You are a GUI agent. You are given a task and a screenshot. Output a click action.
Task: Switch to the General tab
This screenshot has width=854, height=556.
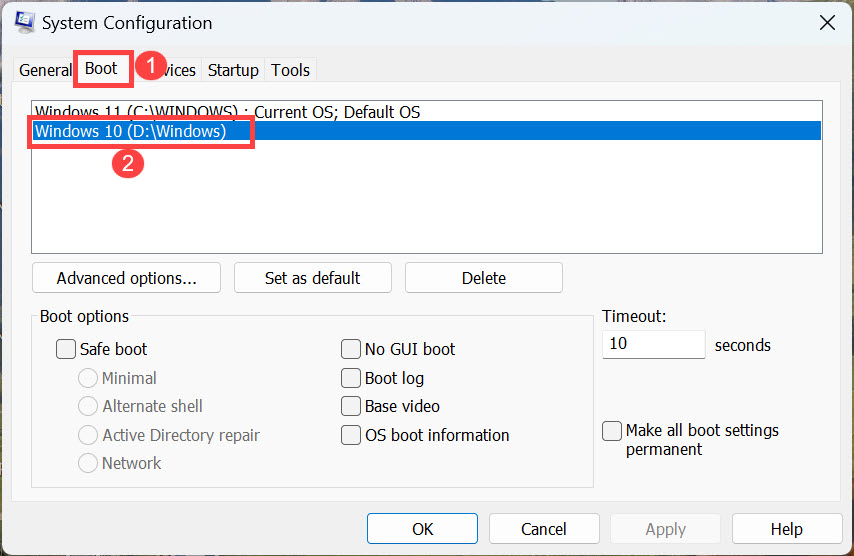45,70
